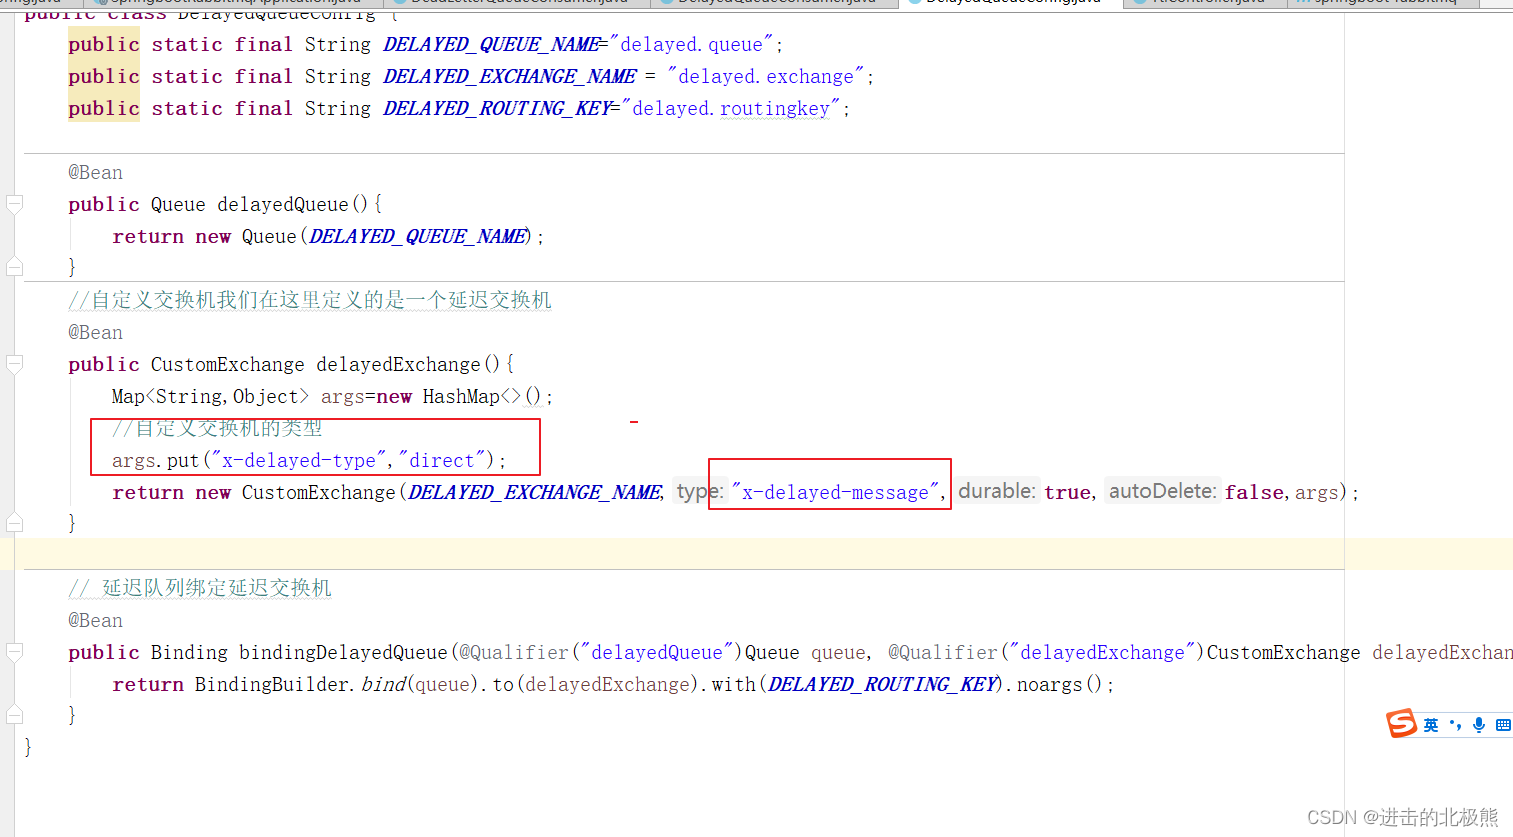Viewport: 1513px width, 837px height.
Task: Click the fold end marker of delayedExchange()
Action: click(14, 523)
